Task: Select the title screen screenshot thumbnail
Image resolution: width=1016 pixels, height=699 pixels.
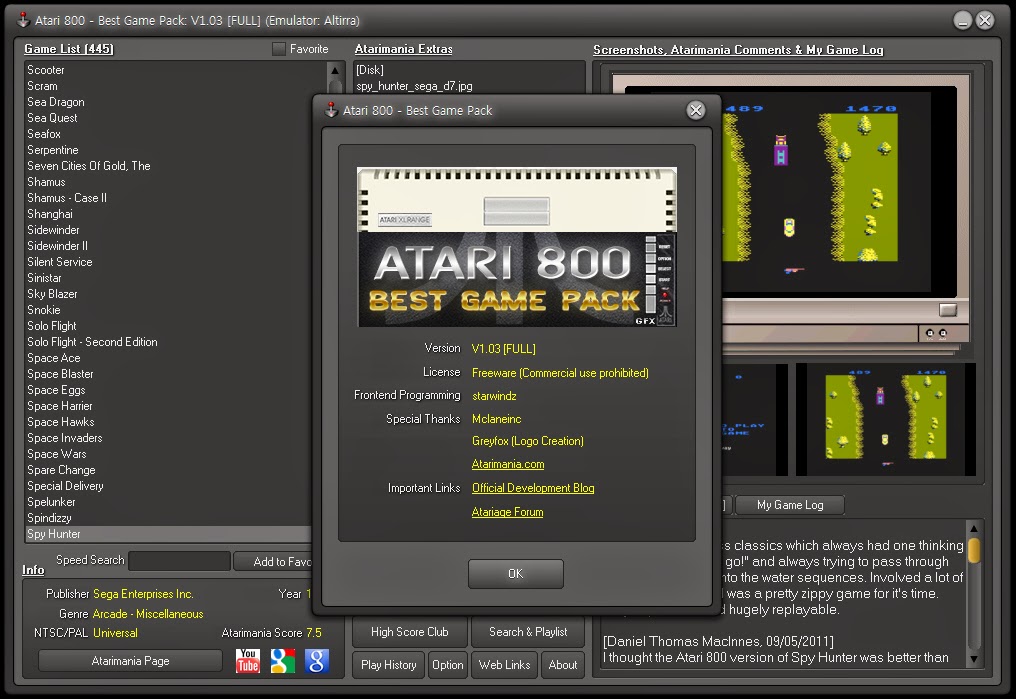Action: [x=755, y=419]
